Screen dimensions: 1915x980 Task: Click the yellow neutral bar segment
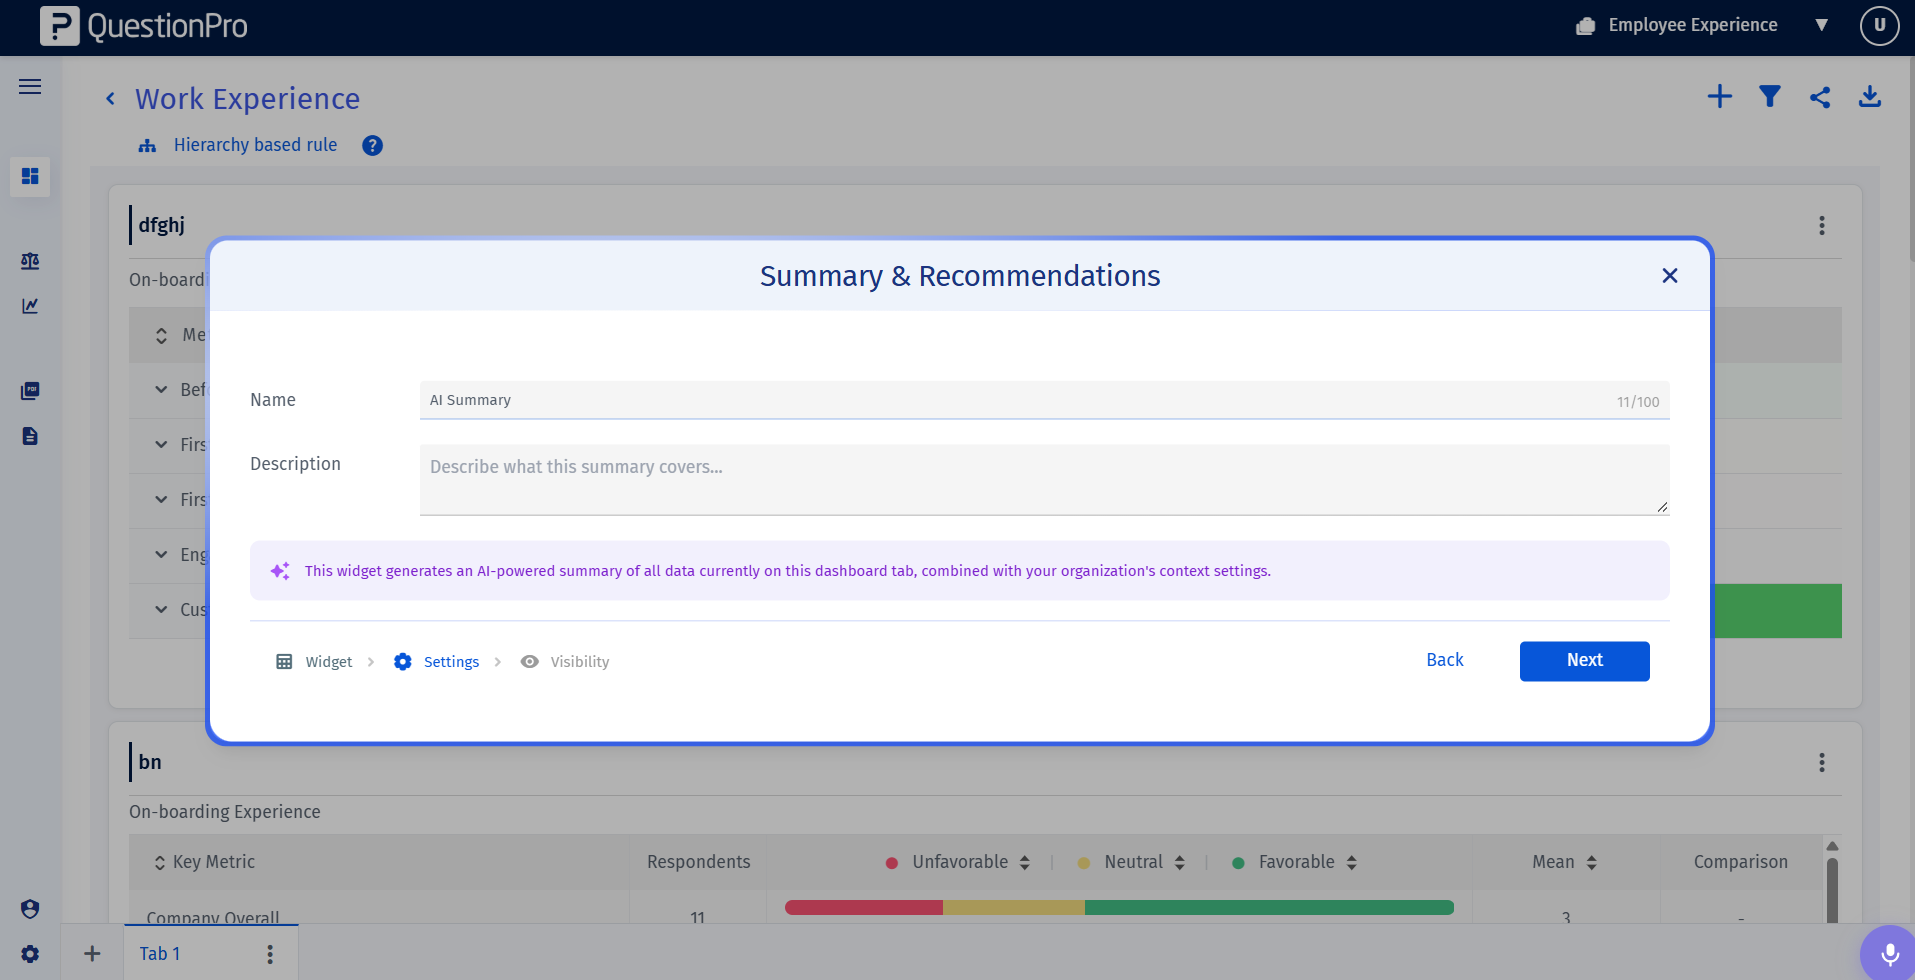(x=1014, y=908)
